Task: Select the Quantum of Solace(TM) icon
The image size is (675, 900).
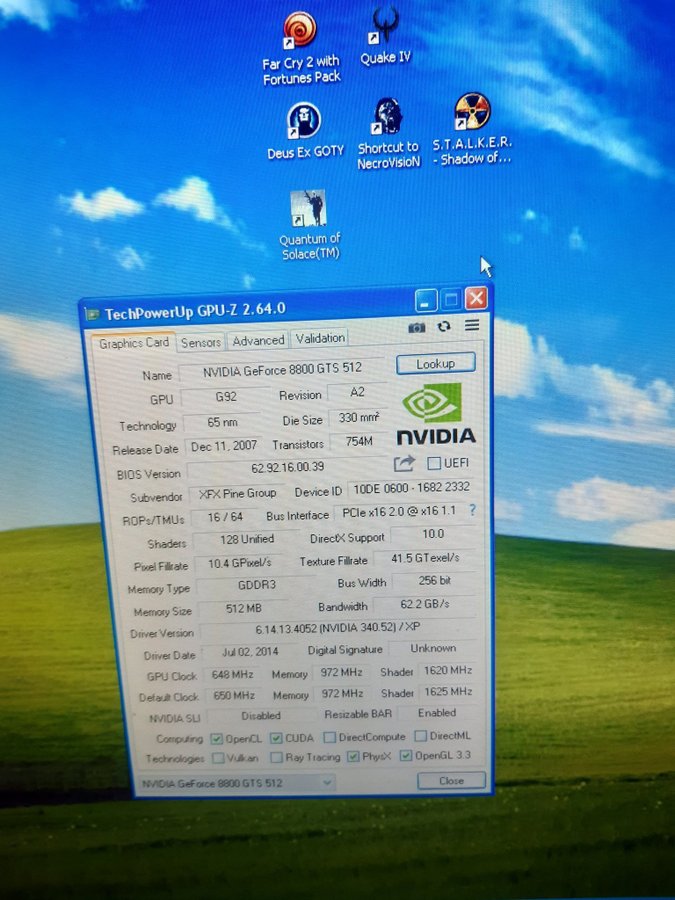Action: pyautogui.click(x=309, y=224)
